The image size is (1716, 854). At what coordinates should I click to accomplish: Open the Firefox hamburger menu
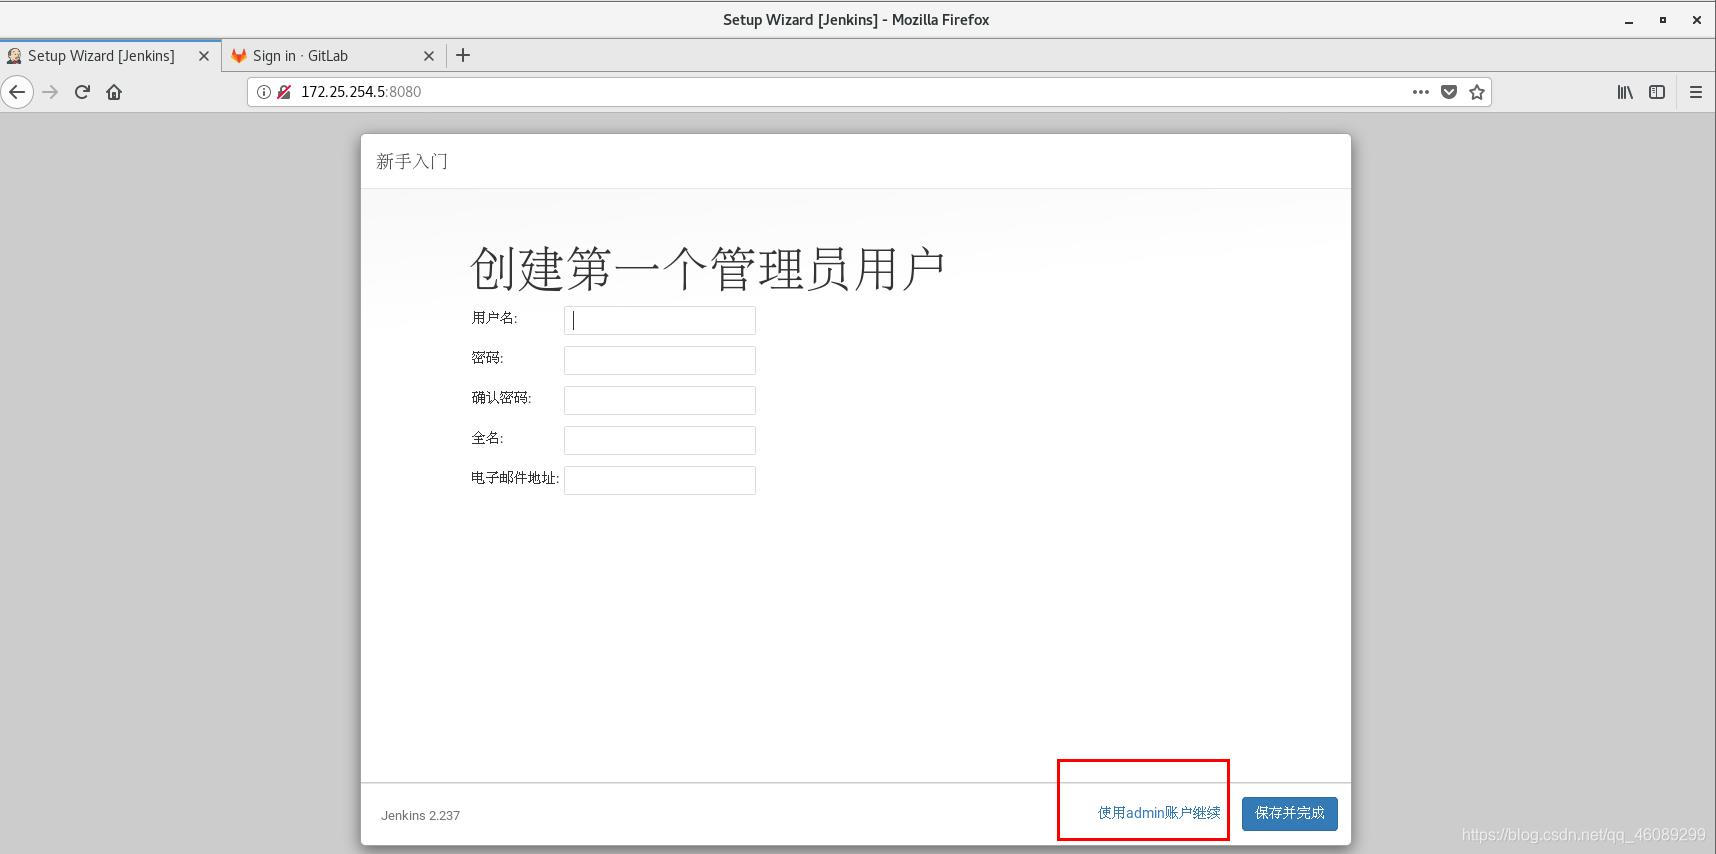(1696, 92)
